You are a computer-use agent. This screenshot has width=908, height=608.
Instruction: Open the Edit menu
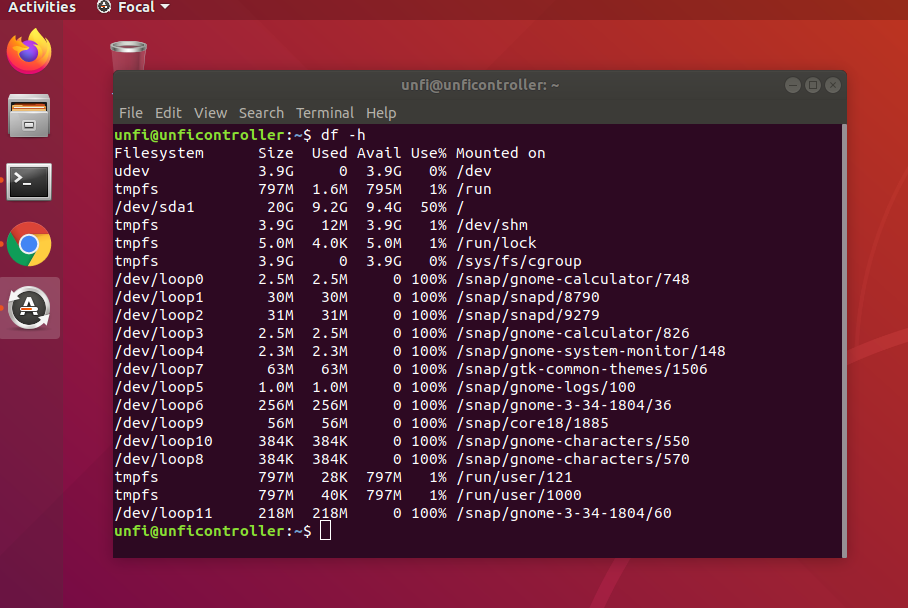coord(168,113)
